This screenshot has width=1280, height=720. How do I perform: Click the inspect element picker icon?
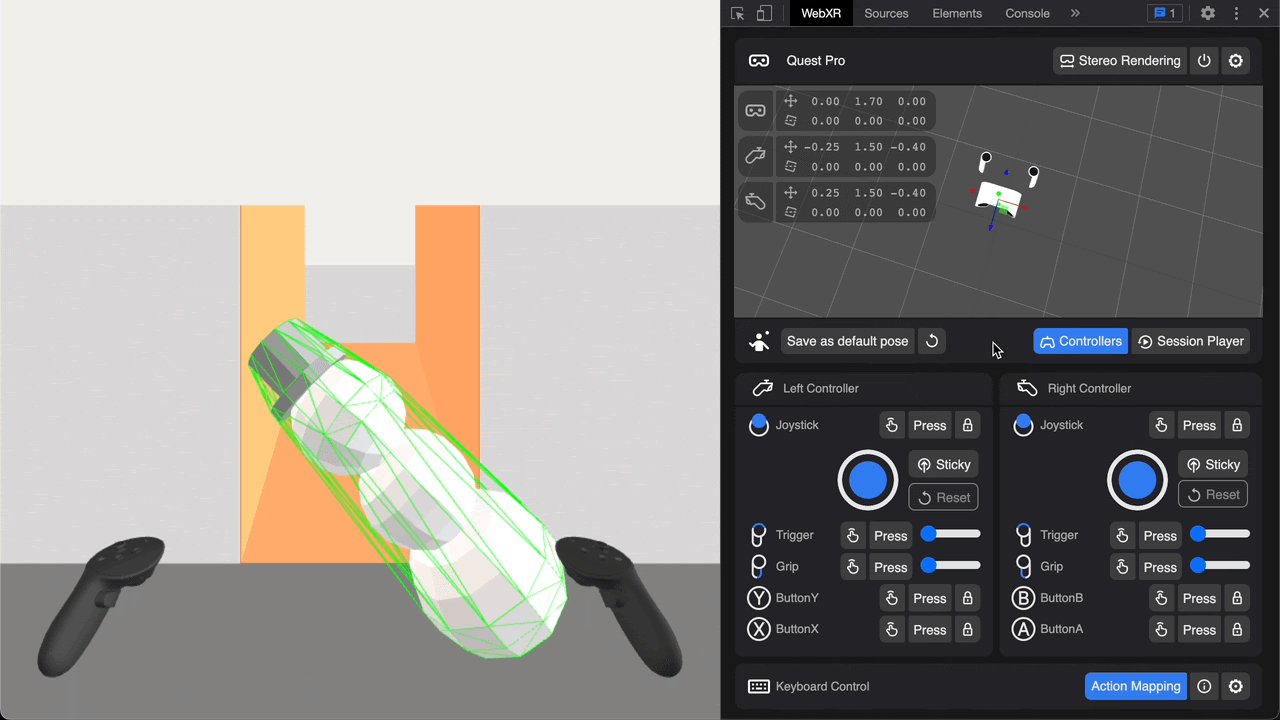(738, 14)
